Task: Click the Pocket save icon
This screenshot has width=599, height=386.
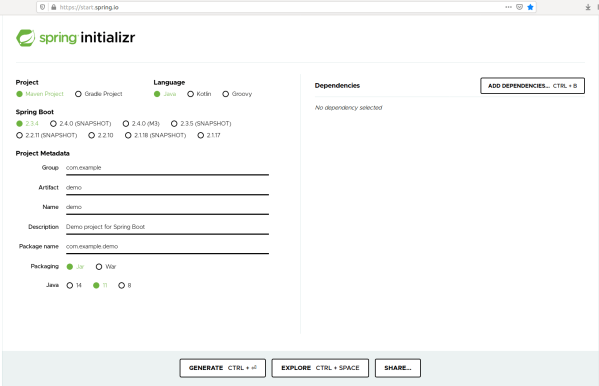Action: (x=519, y=7)
